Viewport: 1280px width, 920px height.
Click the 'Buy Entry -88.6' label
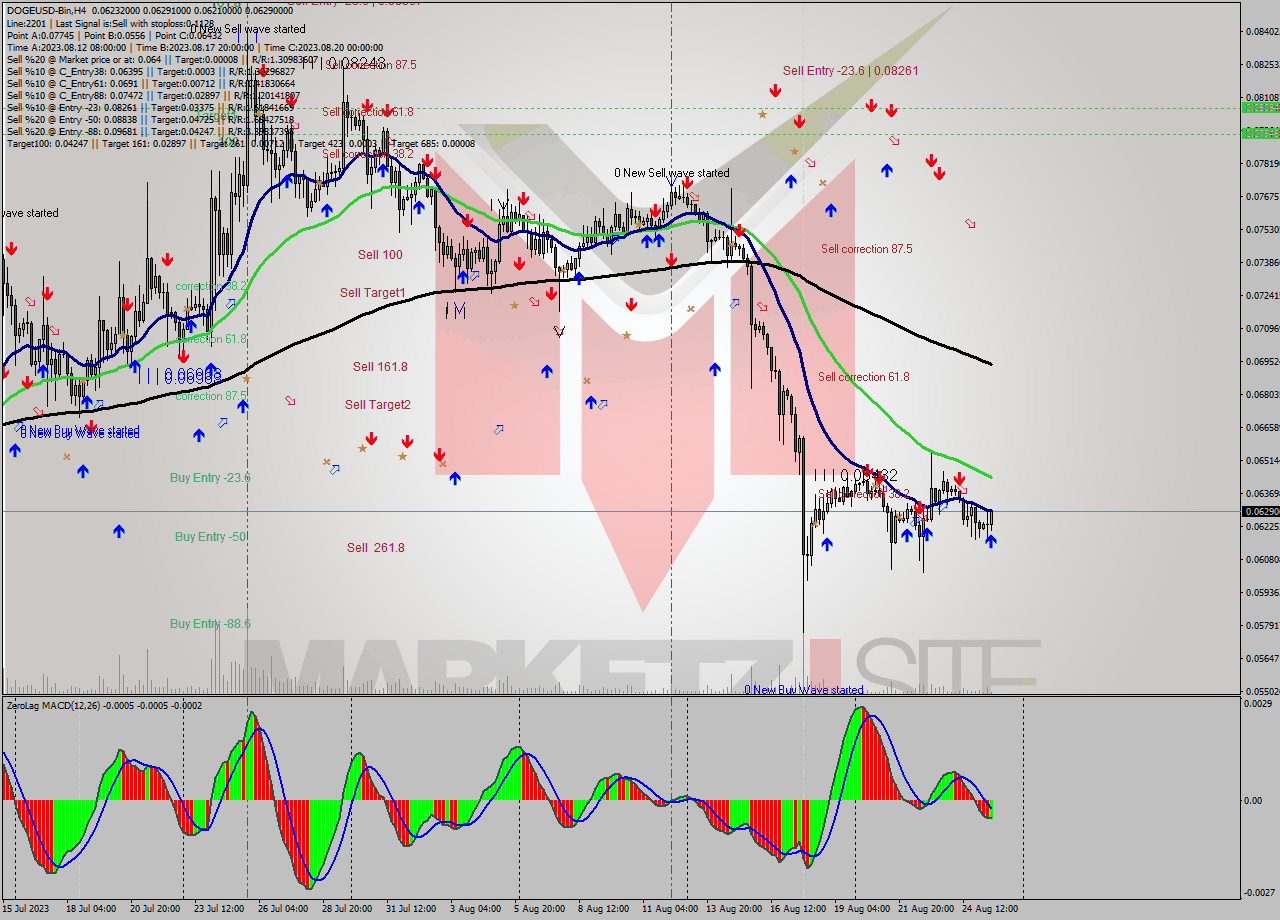click(210, 623)
